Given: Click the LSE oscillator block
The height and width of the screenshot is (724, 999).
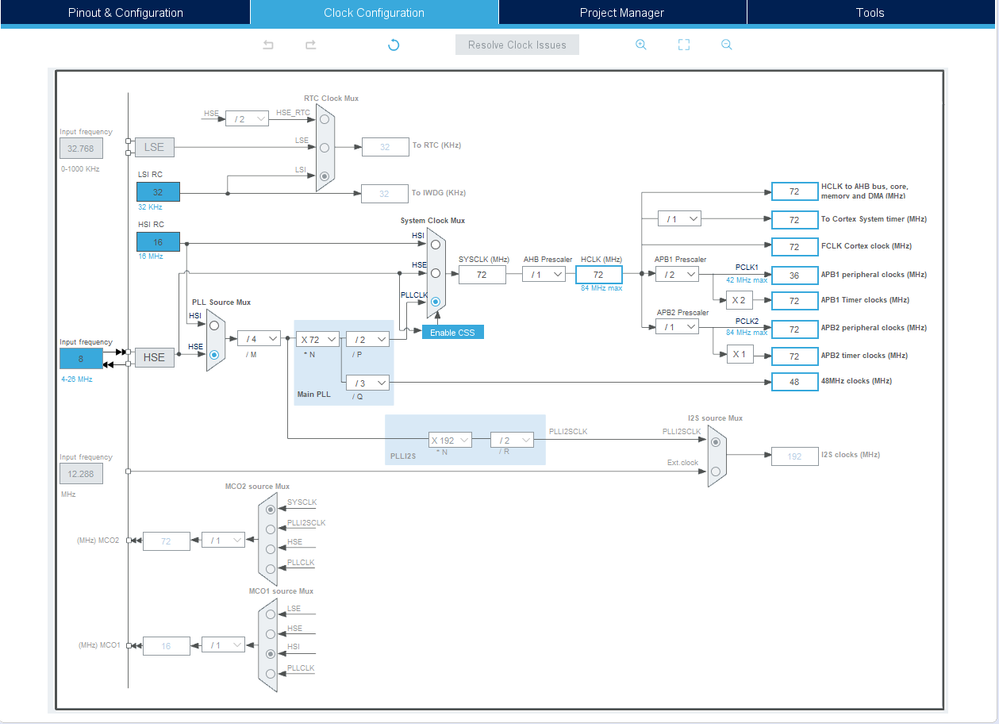Looking at the screenshot, I should [154, 147].
